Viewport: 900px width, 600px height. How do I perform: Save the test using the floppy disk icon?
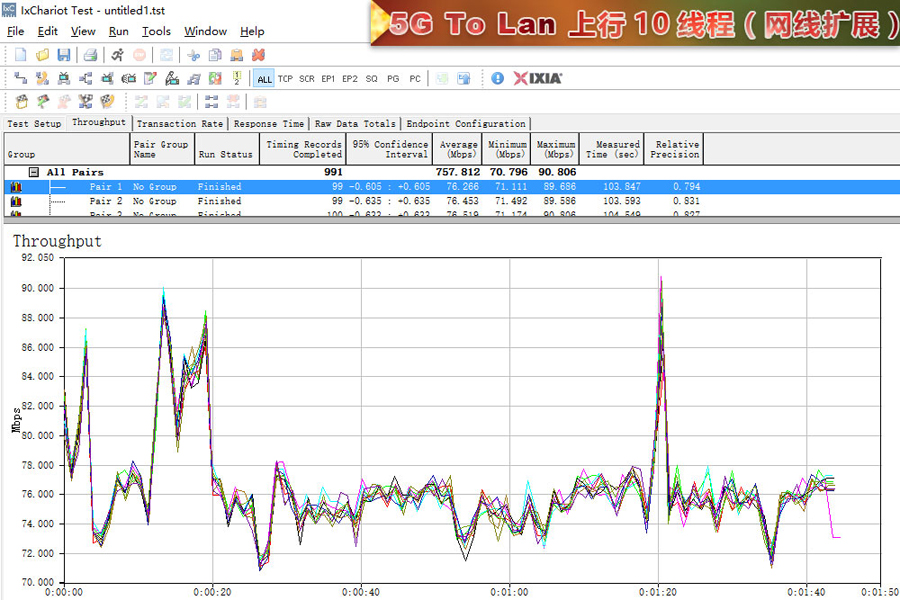[63, 55]
